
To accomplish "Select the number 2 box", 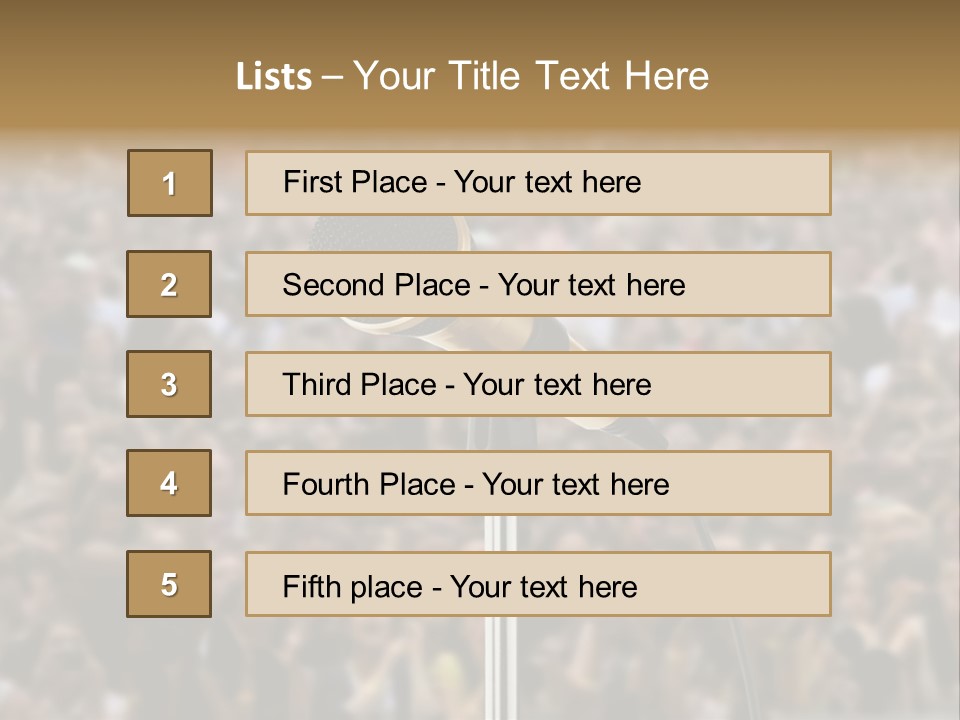I will point(169,284).
